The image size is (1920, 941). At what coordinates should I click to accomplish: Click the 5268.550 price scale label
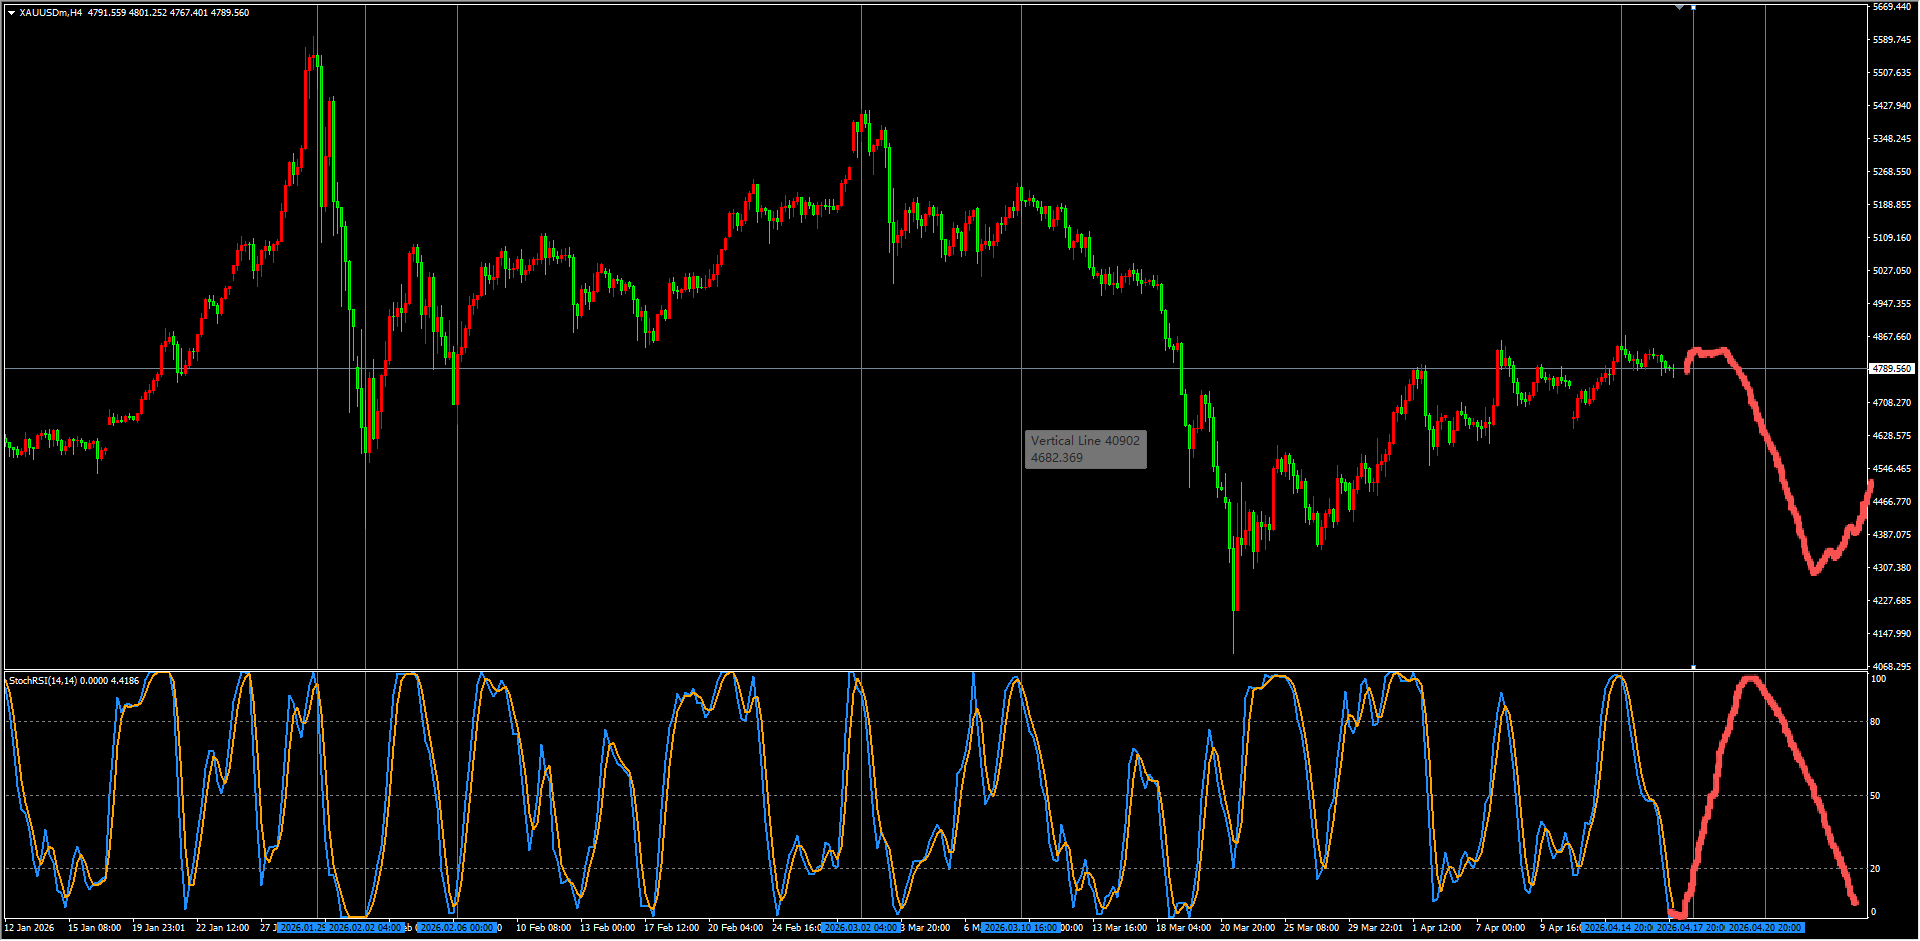coord(1892,172)
